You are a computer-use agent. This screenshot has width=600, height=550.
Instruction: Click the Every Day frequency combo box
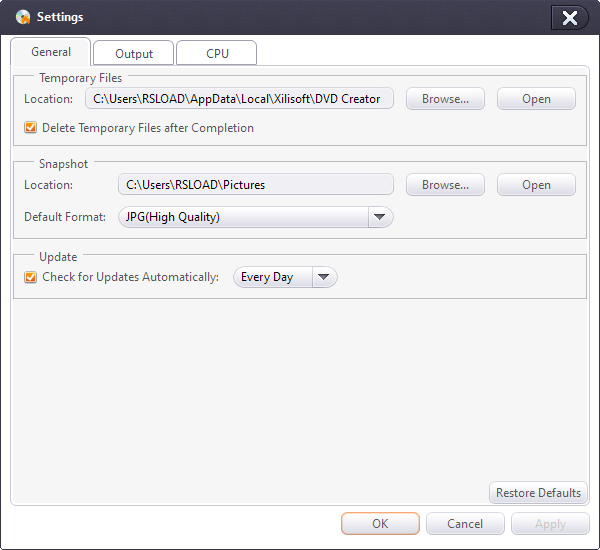[285, 277]
